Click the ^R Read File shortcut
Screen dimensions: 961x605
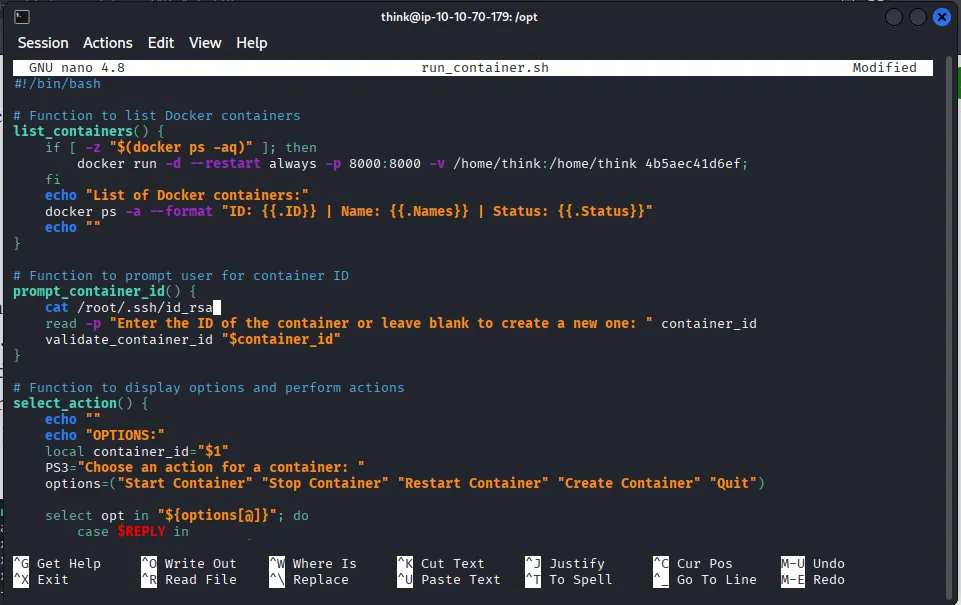189,579
